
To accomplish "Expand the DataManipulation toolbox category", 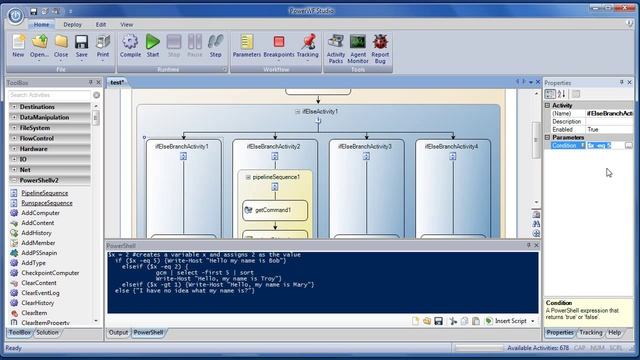I will click(x=14, y=117).
